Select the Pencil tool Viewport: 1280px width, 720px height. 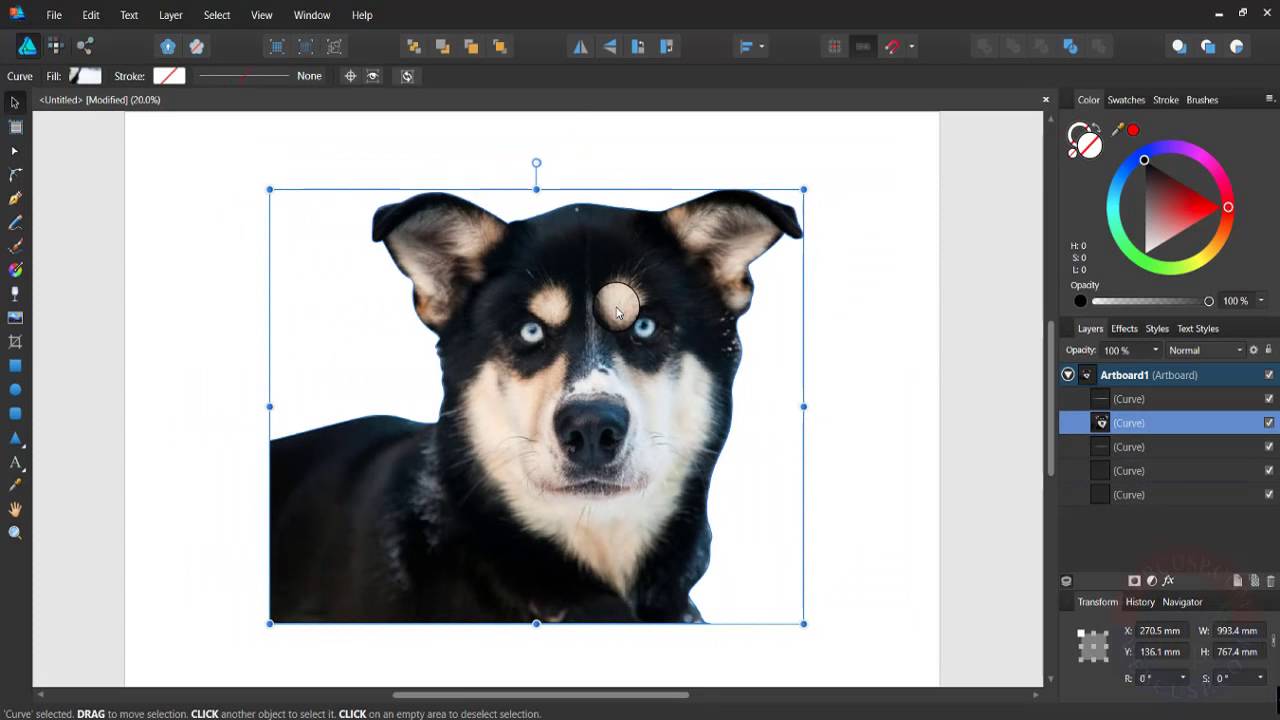(15, 222)
